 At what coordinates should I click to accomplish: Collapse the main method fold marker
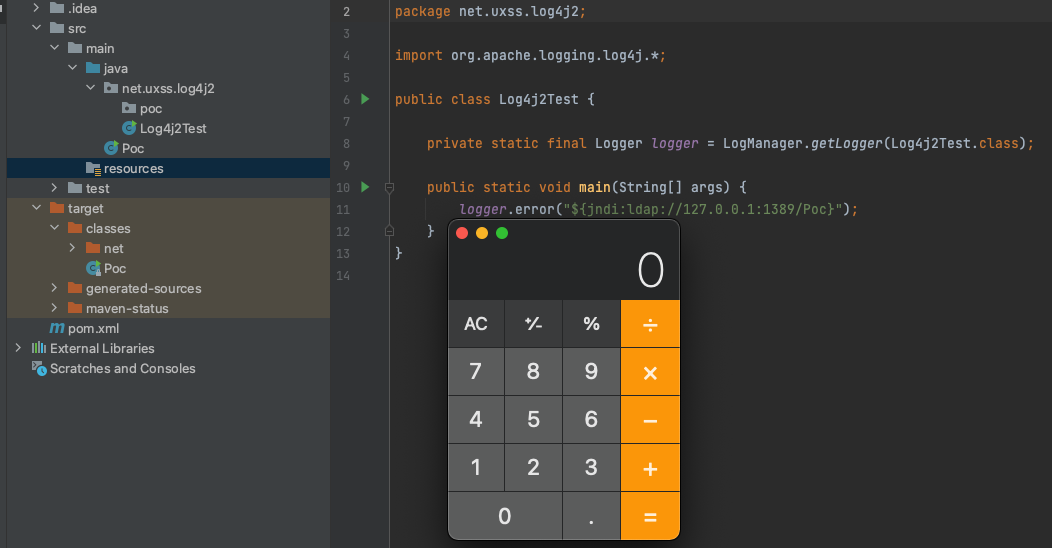coord(390,187)
